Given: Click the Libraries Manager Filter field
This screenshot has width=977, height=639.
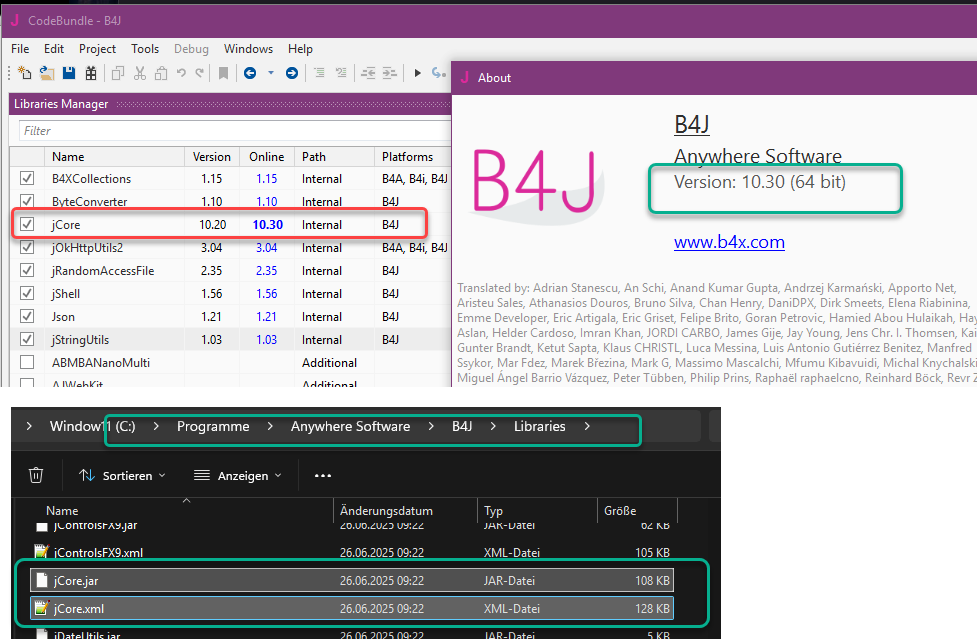Looking at the screenshot, I should click(234, 131).
